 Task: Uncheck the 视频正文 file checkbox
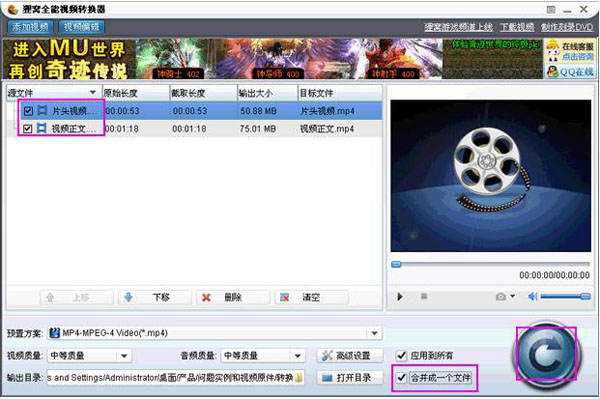click(27, 129)
